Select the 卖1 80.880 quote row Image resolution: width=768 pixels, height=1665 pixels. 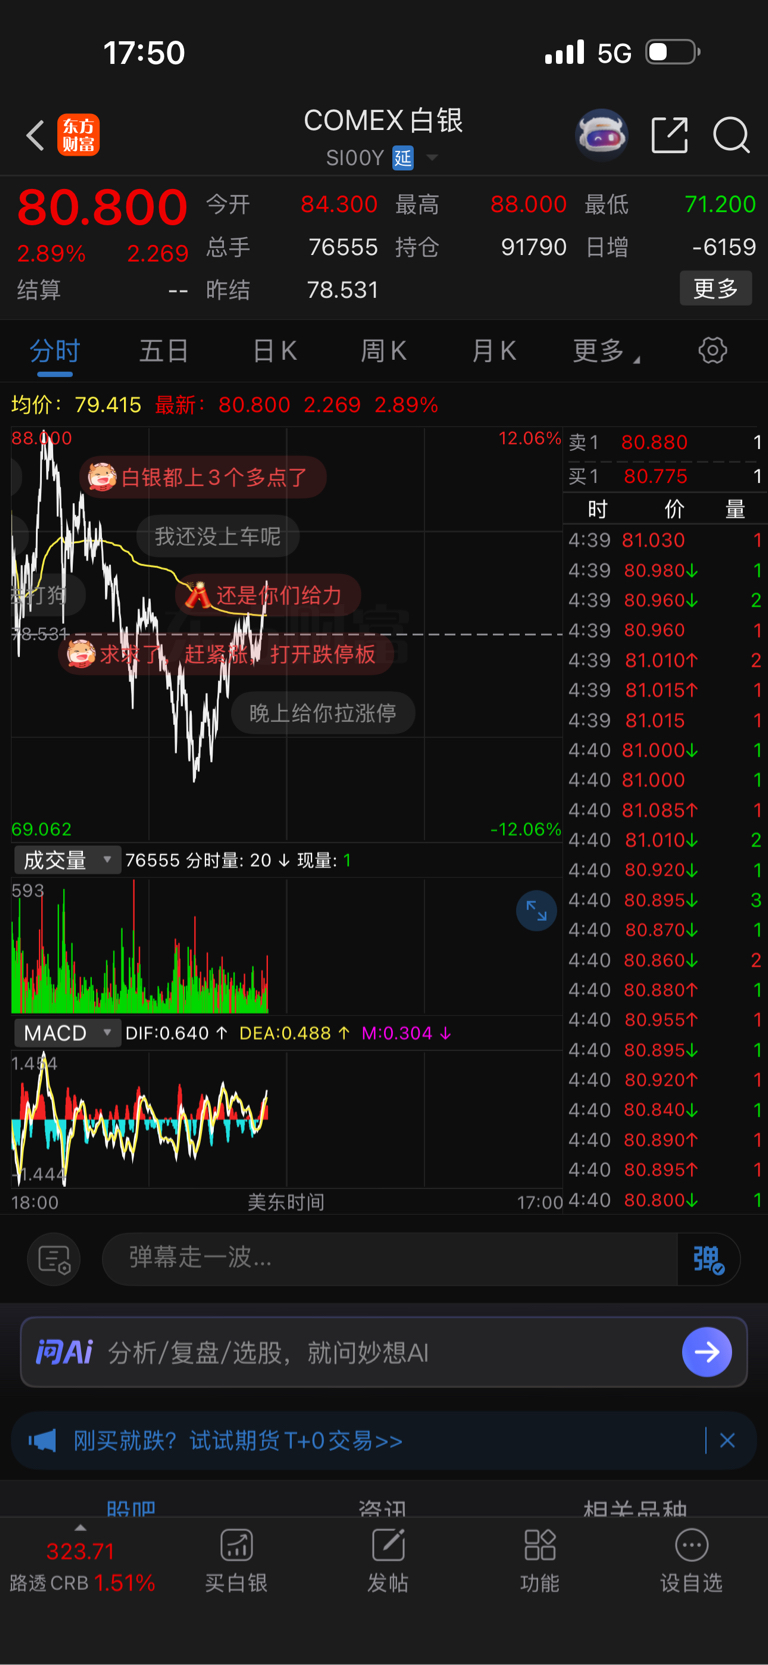click(665, 442)
